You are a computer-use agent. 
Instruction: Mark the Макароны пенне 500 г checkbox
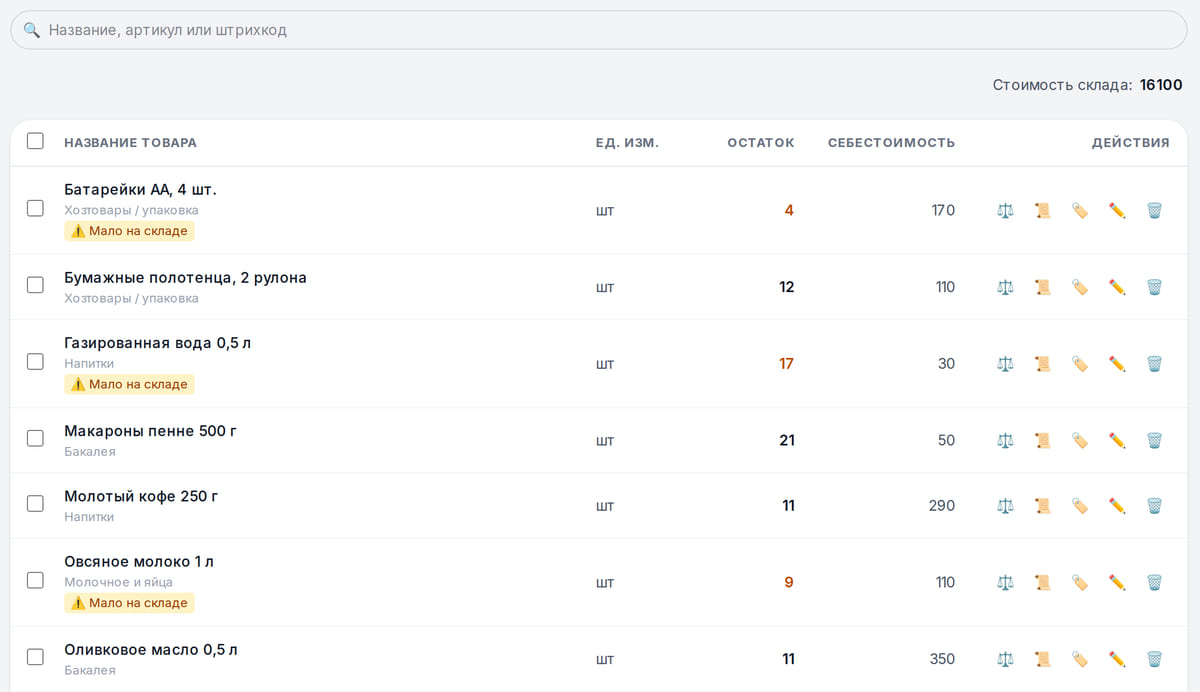click(35, 438)
